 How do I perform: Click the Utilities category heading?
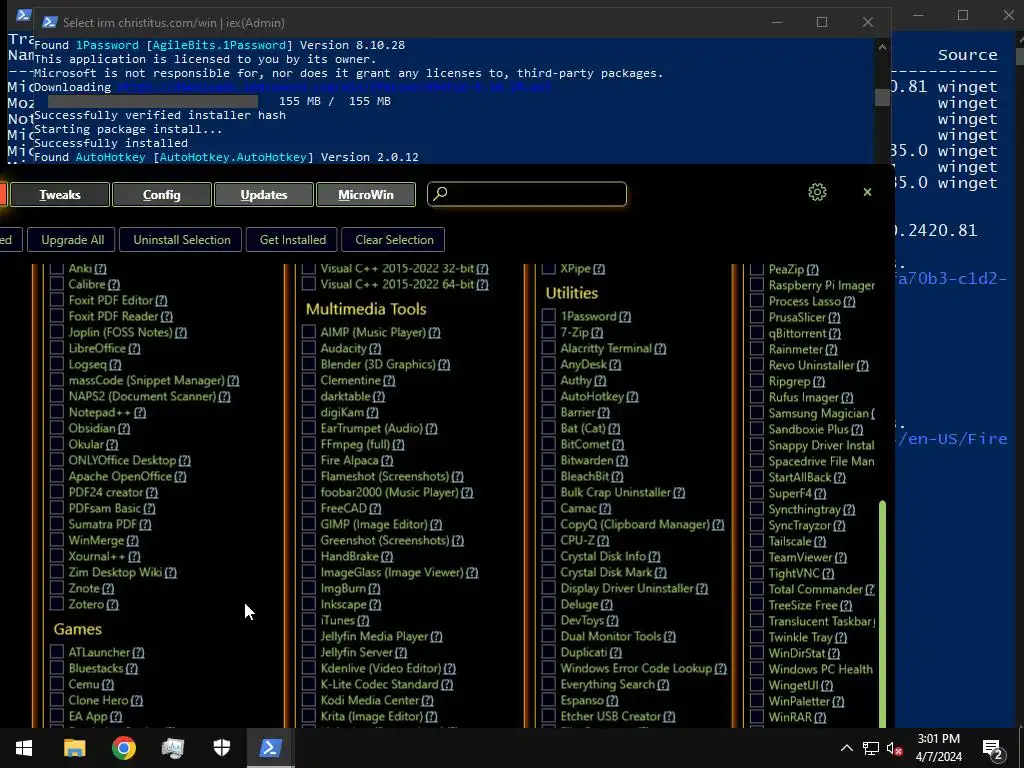click(x=571, y=293)
